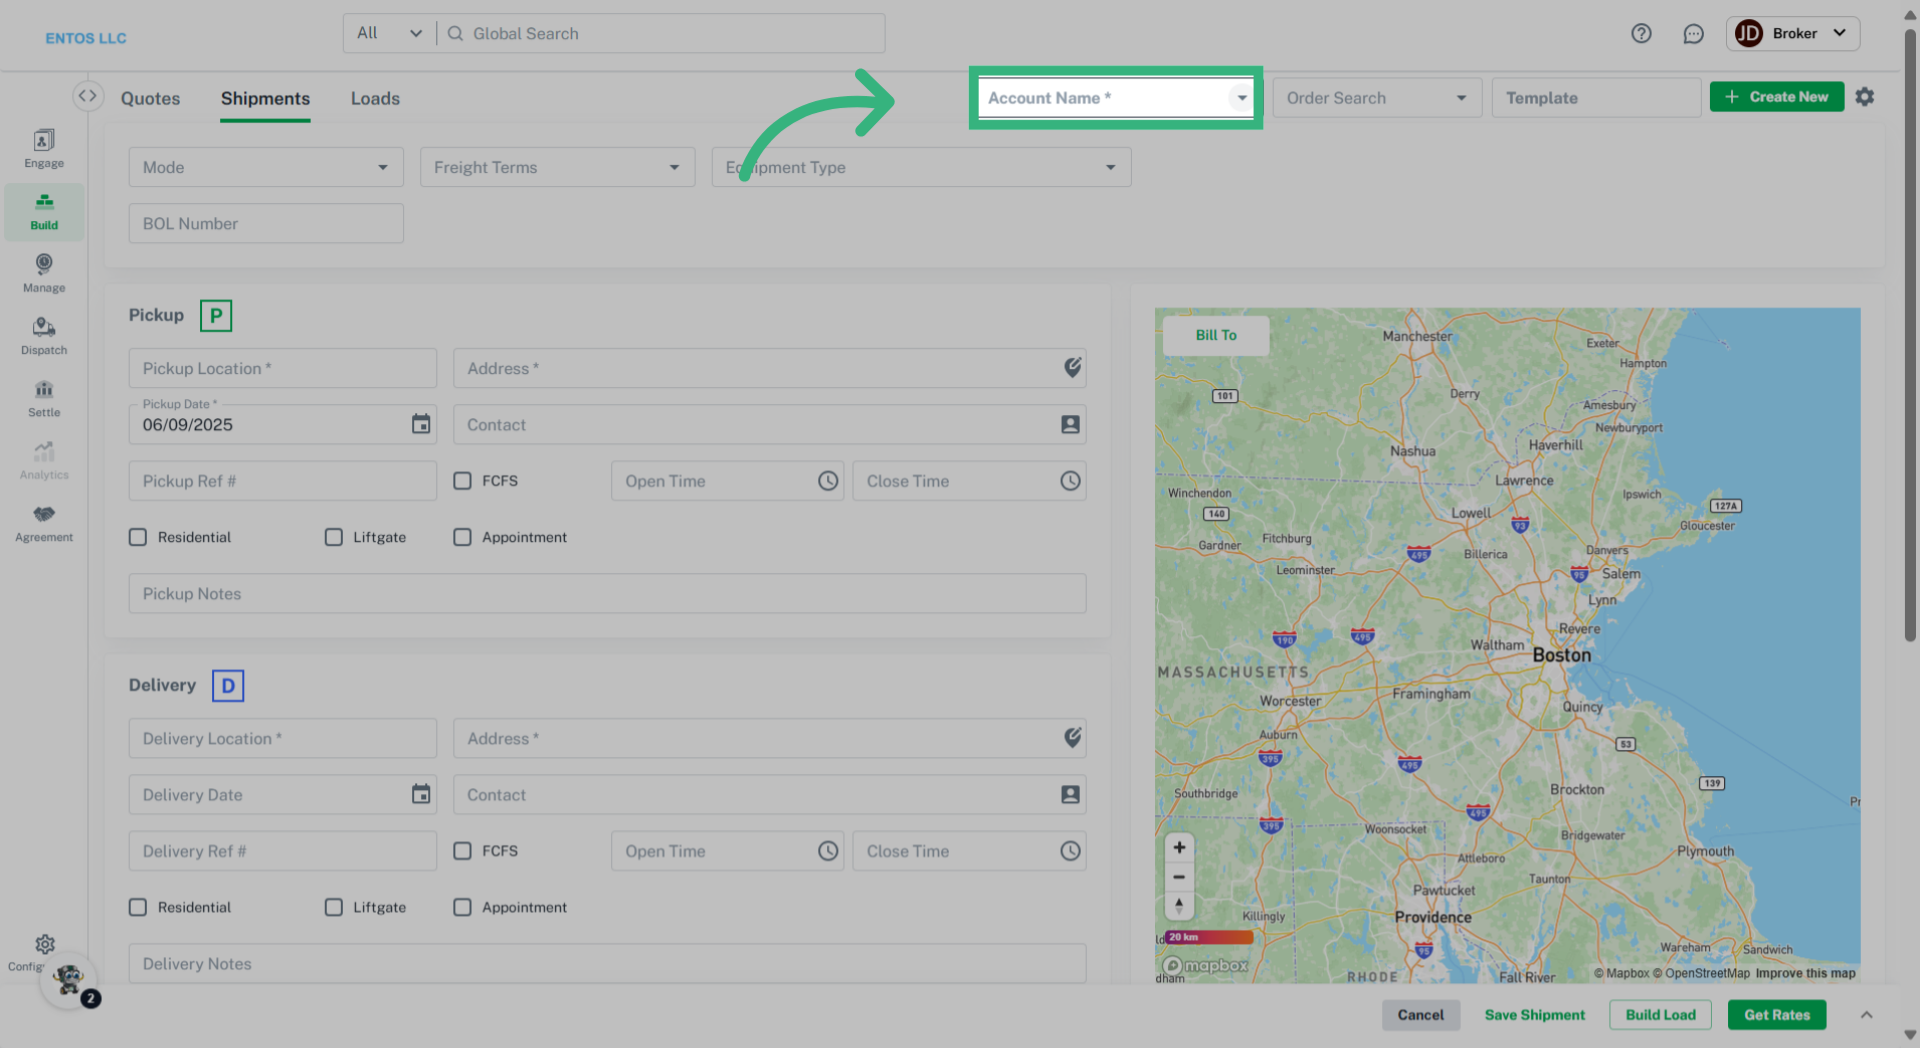Expand the Account Name dropdown
Image resolution: width=1920 pixels, height=1048 pixels.
1241,98
